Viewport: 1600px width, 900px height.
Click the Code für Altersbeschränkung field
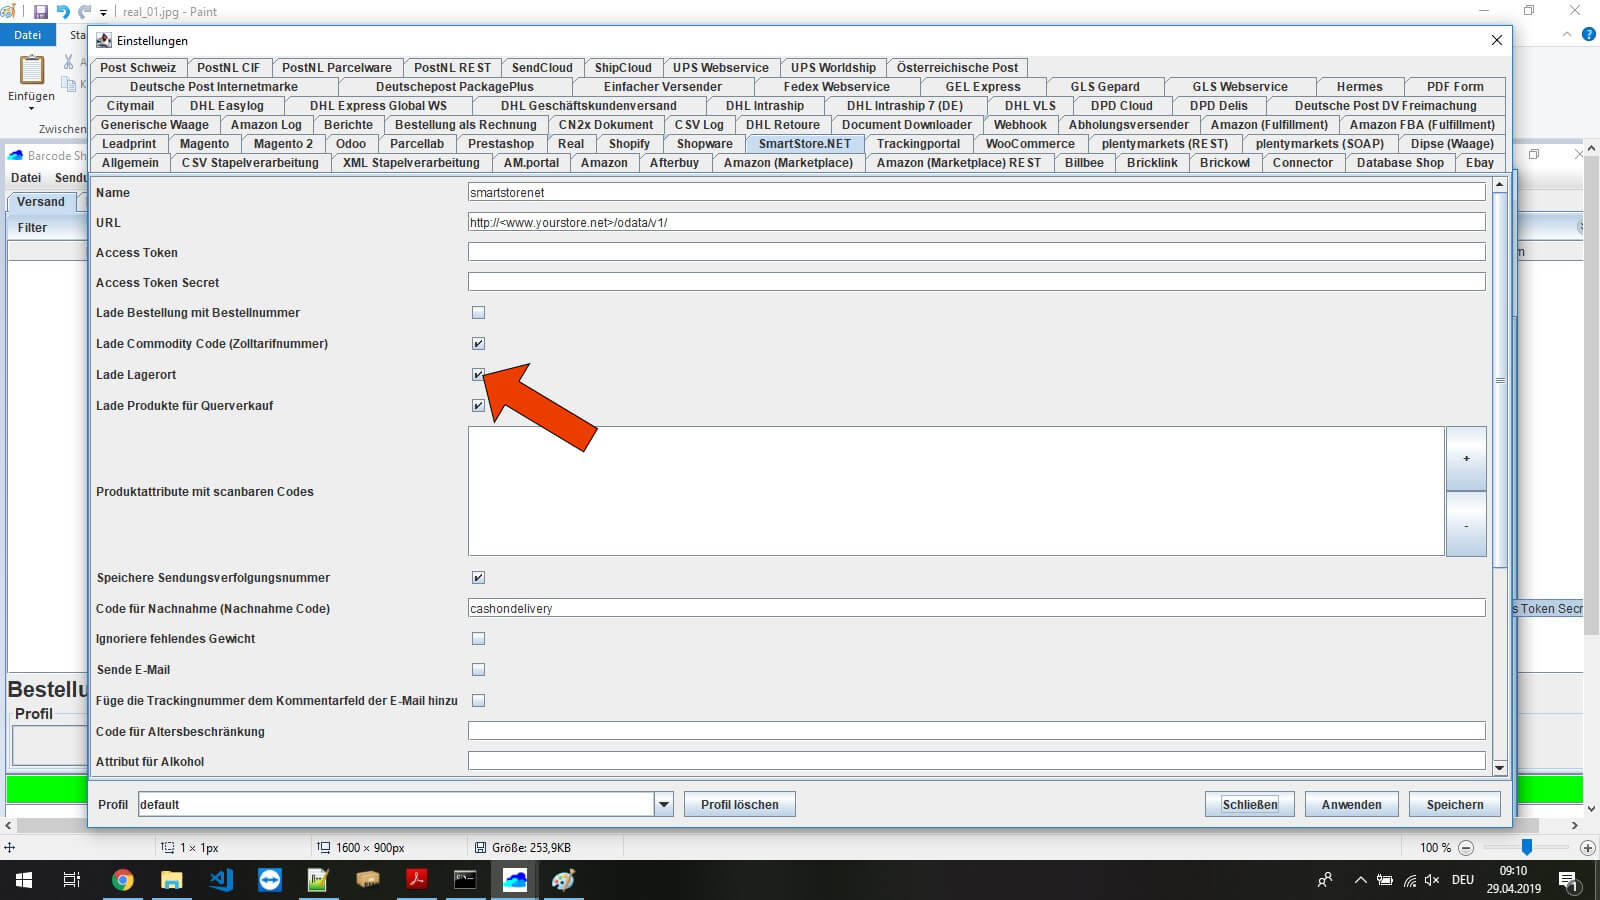tap(976, 731)
